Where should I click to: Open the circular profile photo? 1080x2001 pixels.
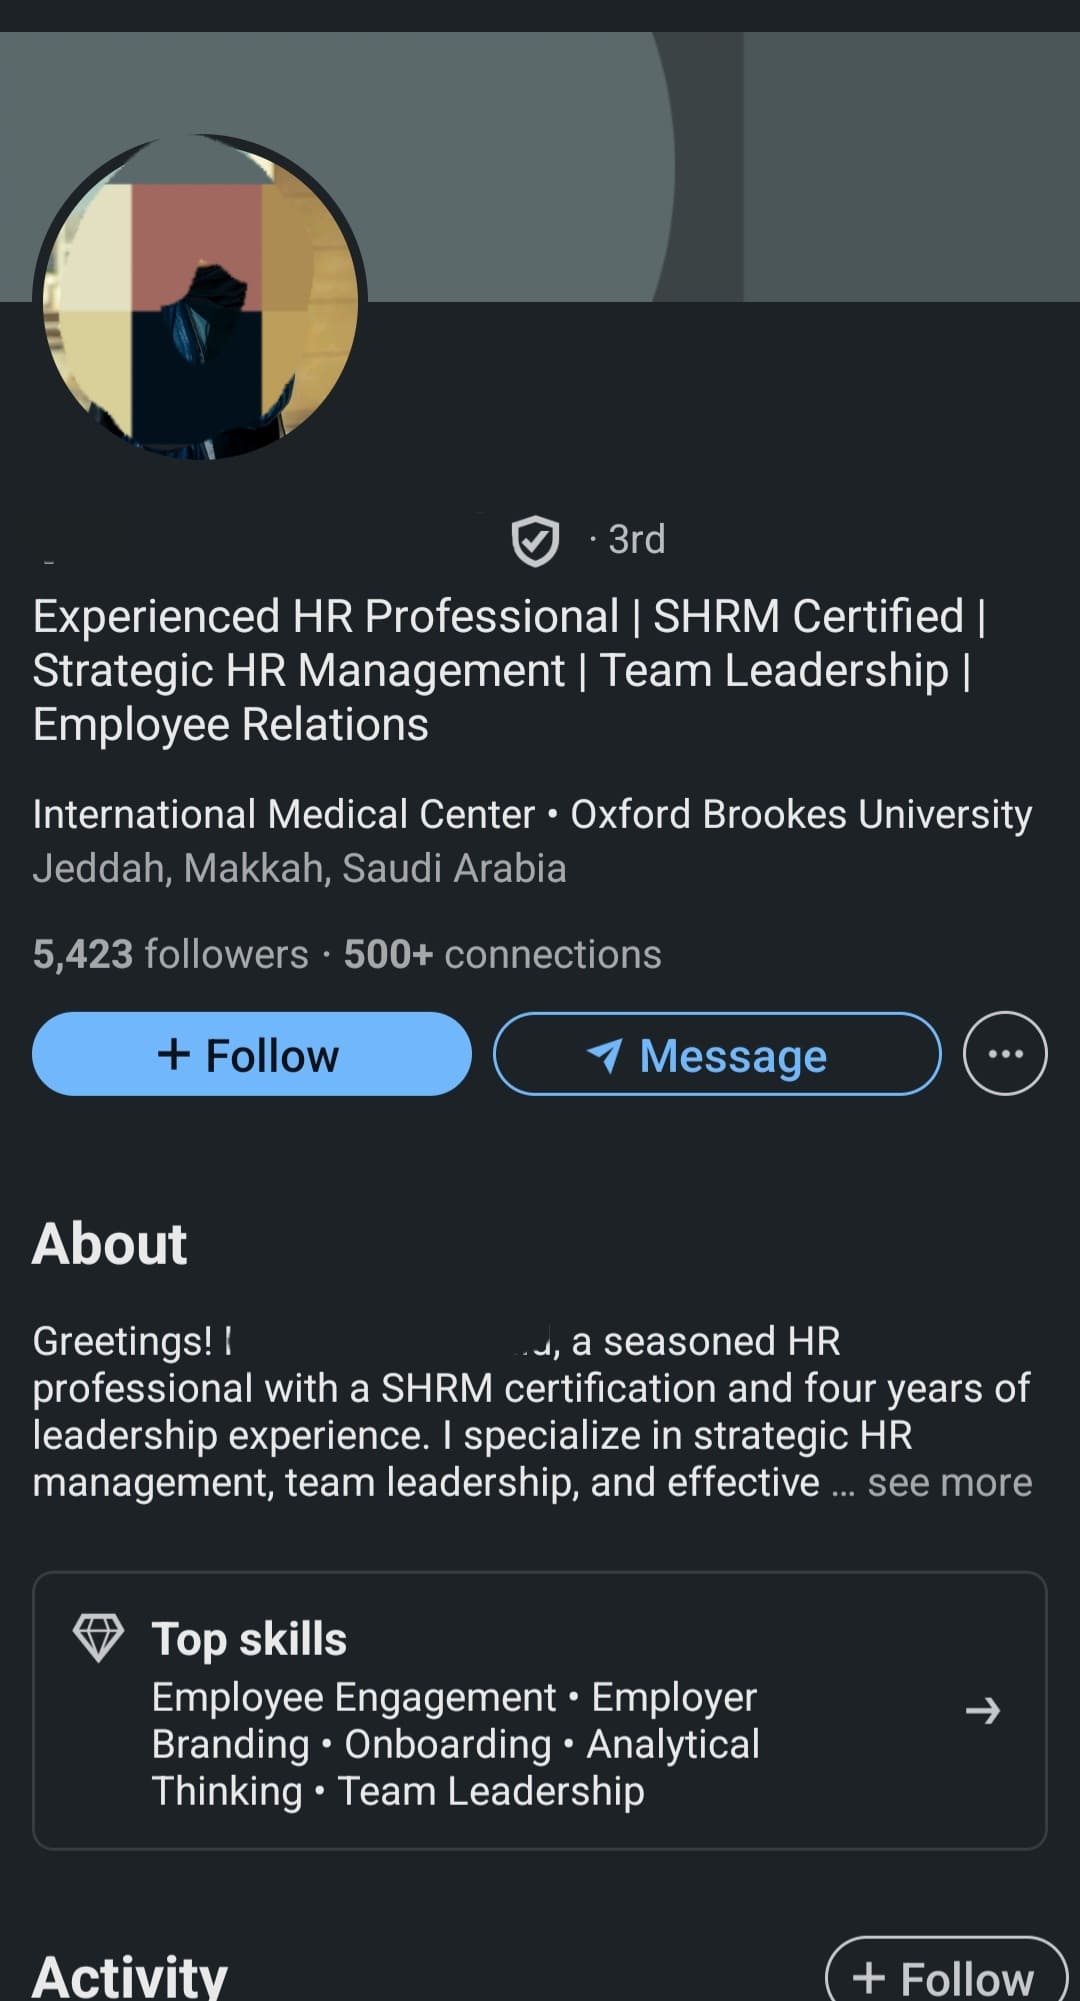coord(200,298)
